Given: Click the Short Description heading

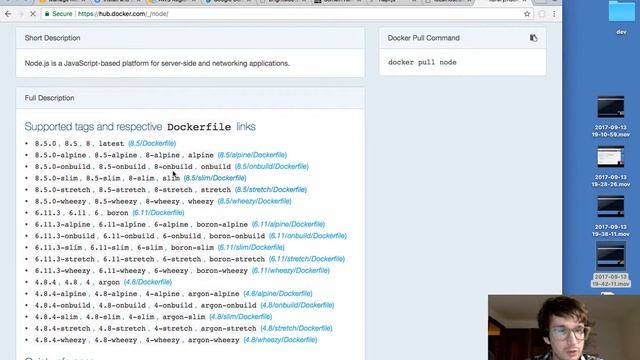Looking at the screenshot, I should [52, 38].
